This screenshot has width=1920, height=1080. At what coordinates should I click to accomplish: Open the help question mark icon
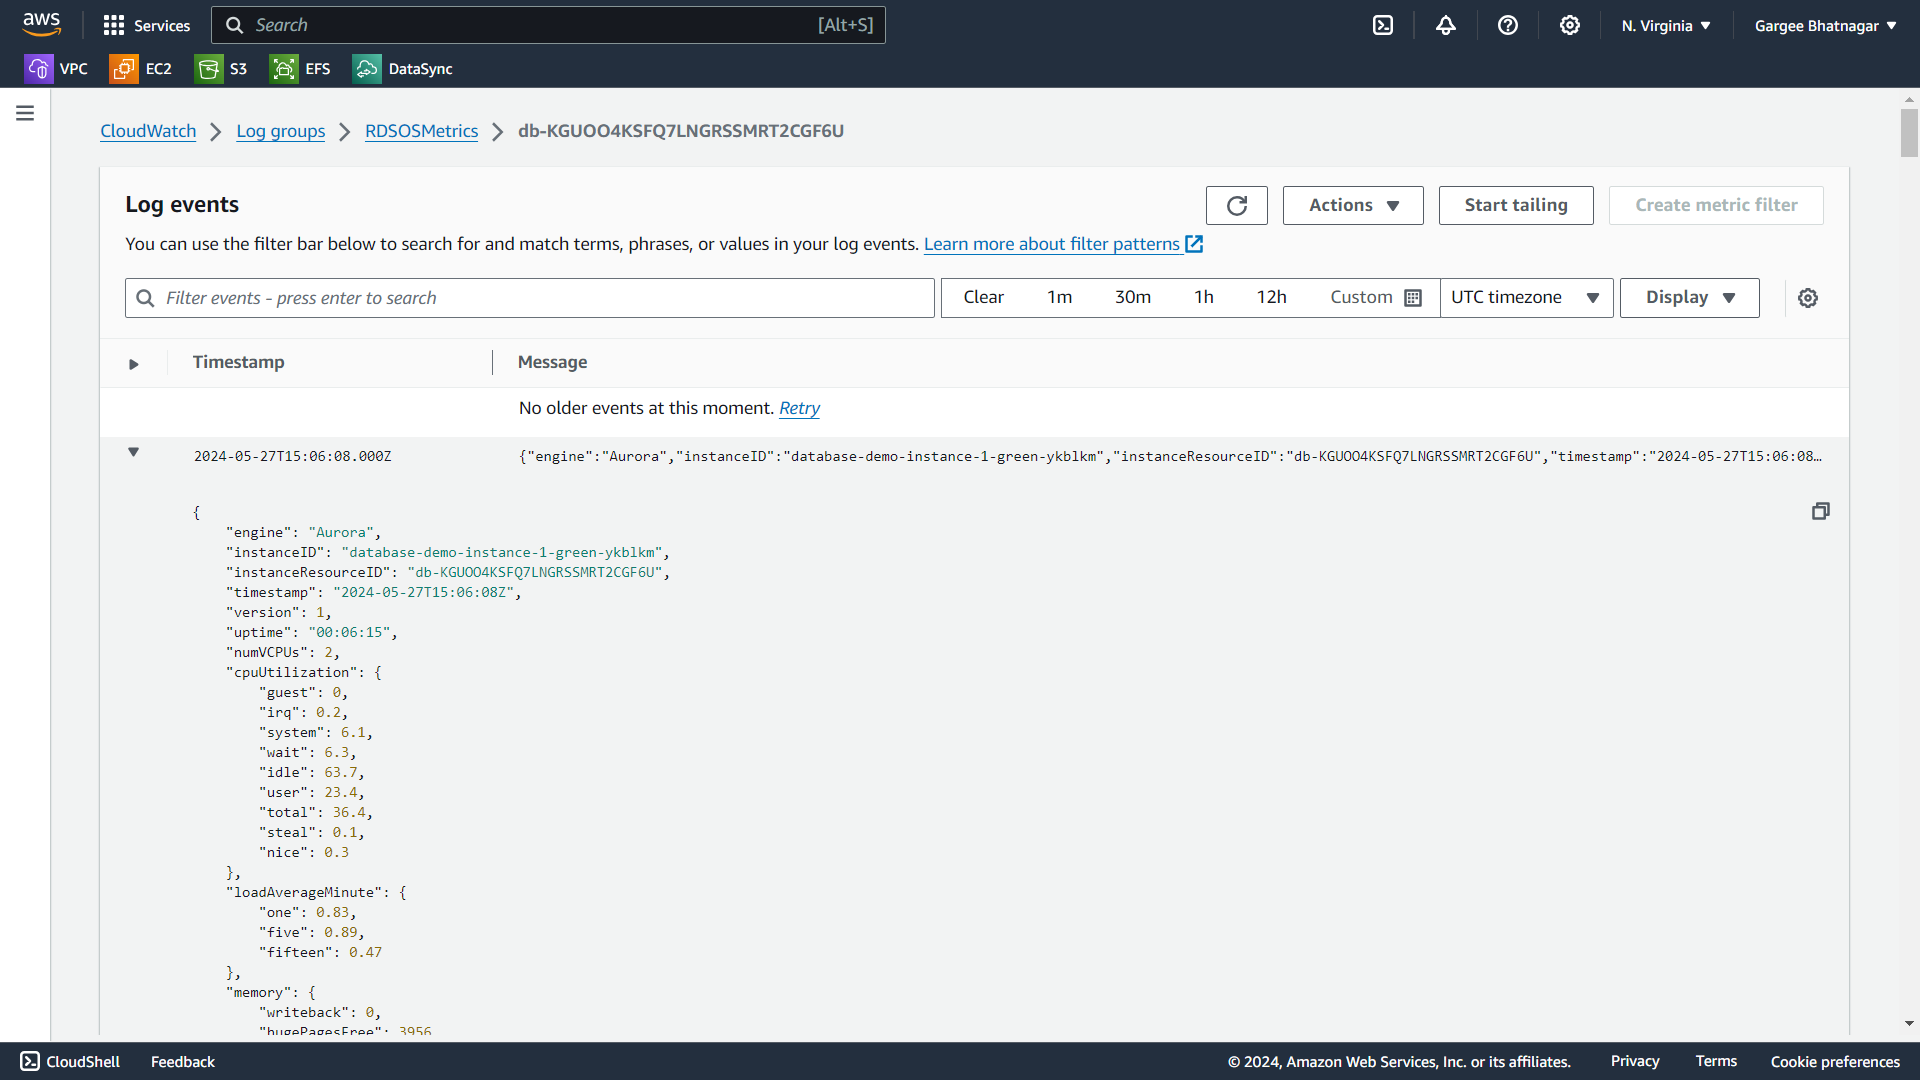coord(1508,26)
